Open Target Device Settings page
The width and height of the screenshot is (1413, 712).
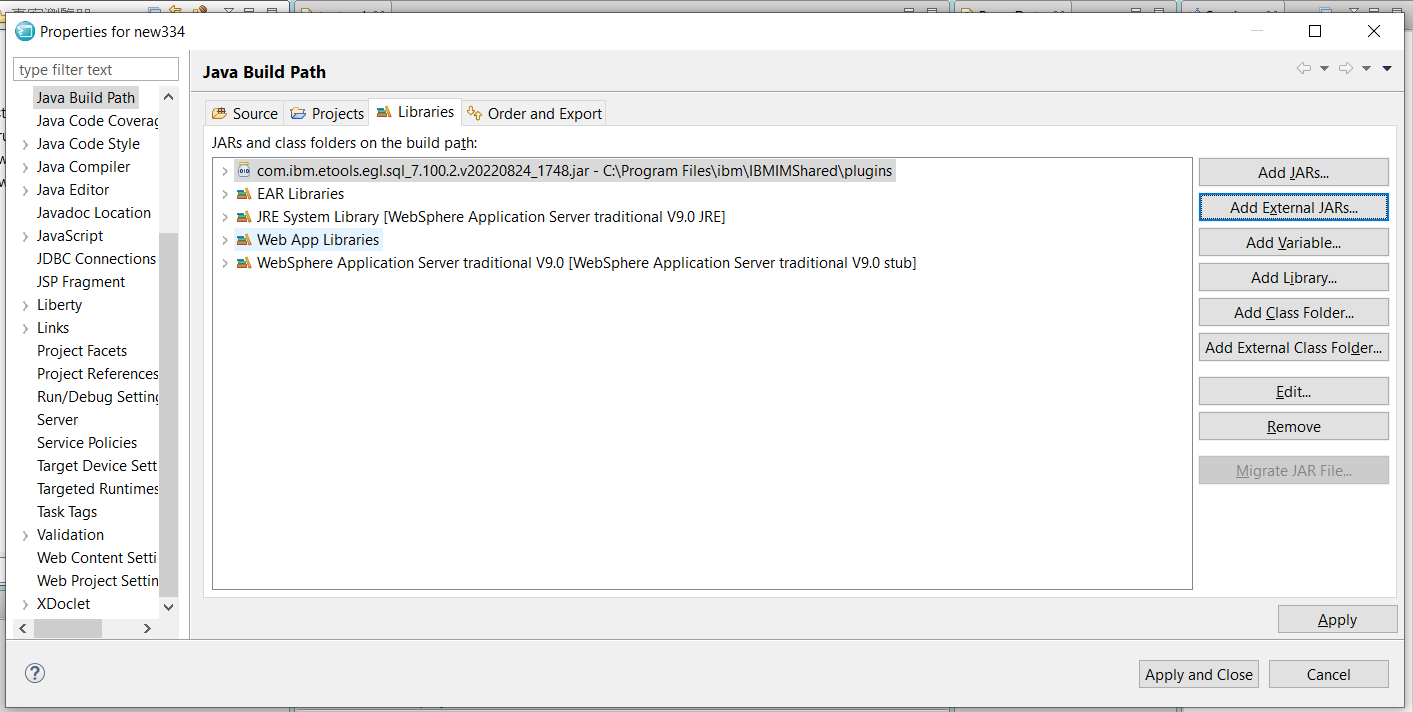click(97, 466)
